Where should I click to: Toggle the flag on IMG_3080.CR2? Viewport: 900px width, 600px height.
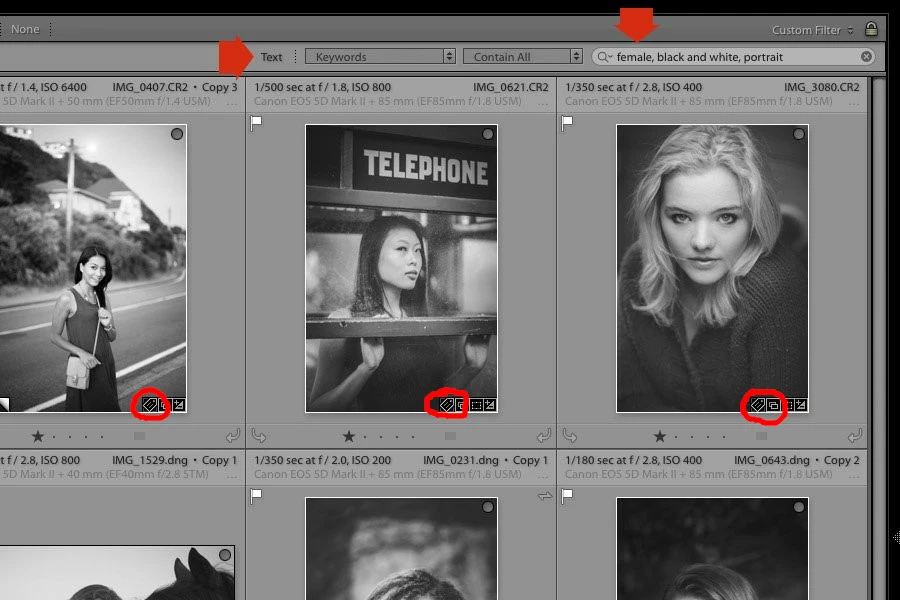click(567, 122)
